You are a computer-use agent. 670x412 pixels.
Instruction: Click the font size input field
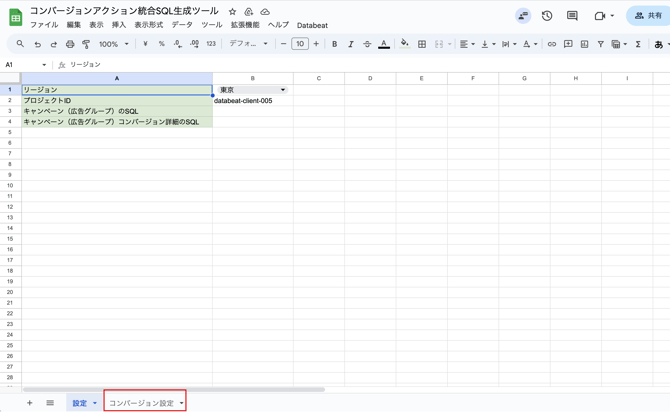(299, 44)
